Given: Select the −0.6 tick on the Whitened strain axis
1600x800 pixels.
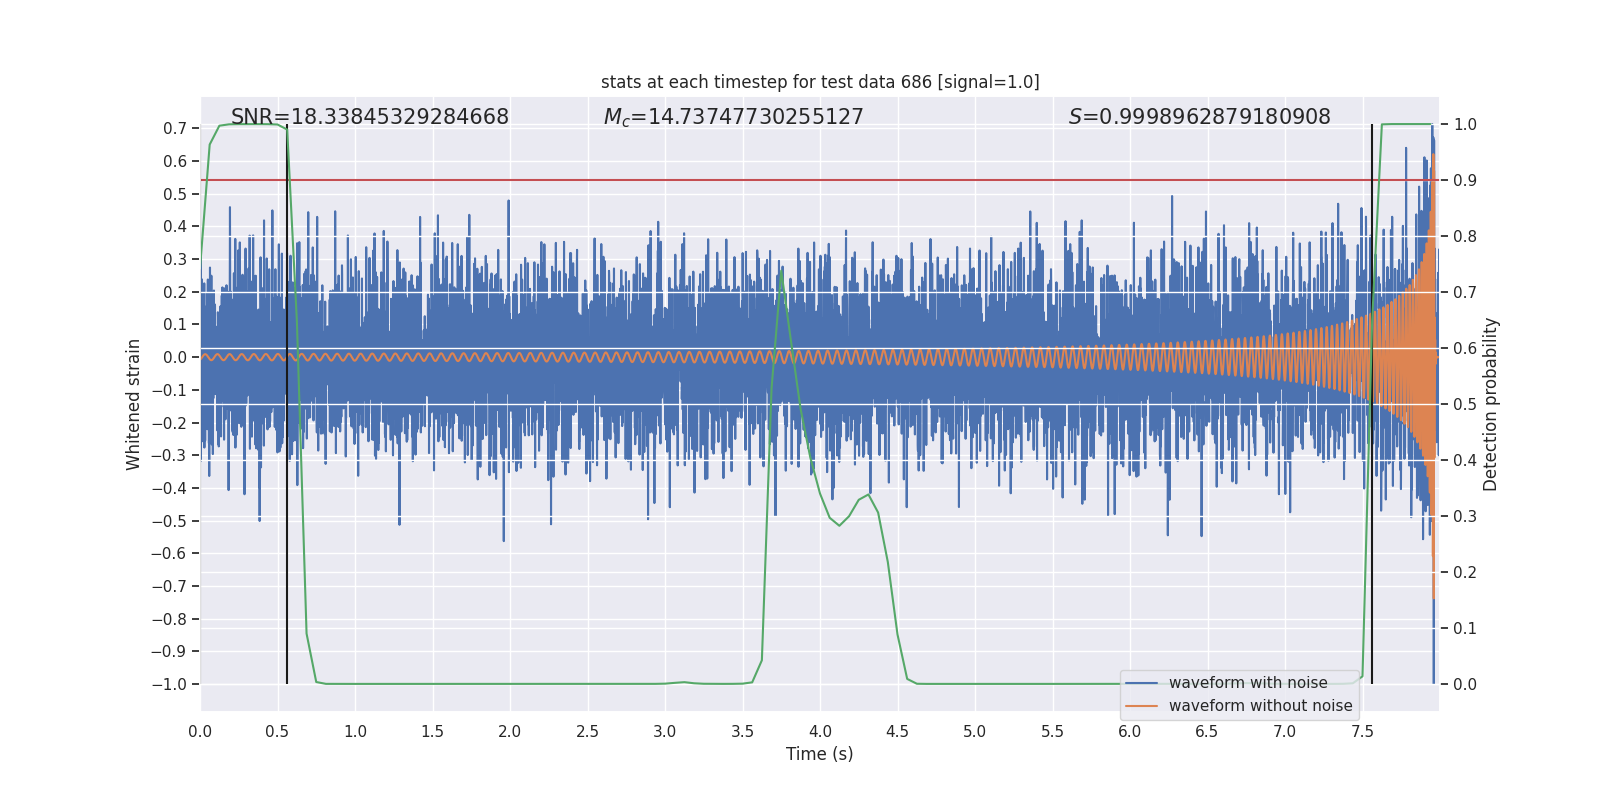Looking at the screenshot, I should pos(170,553).
